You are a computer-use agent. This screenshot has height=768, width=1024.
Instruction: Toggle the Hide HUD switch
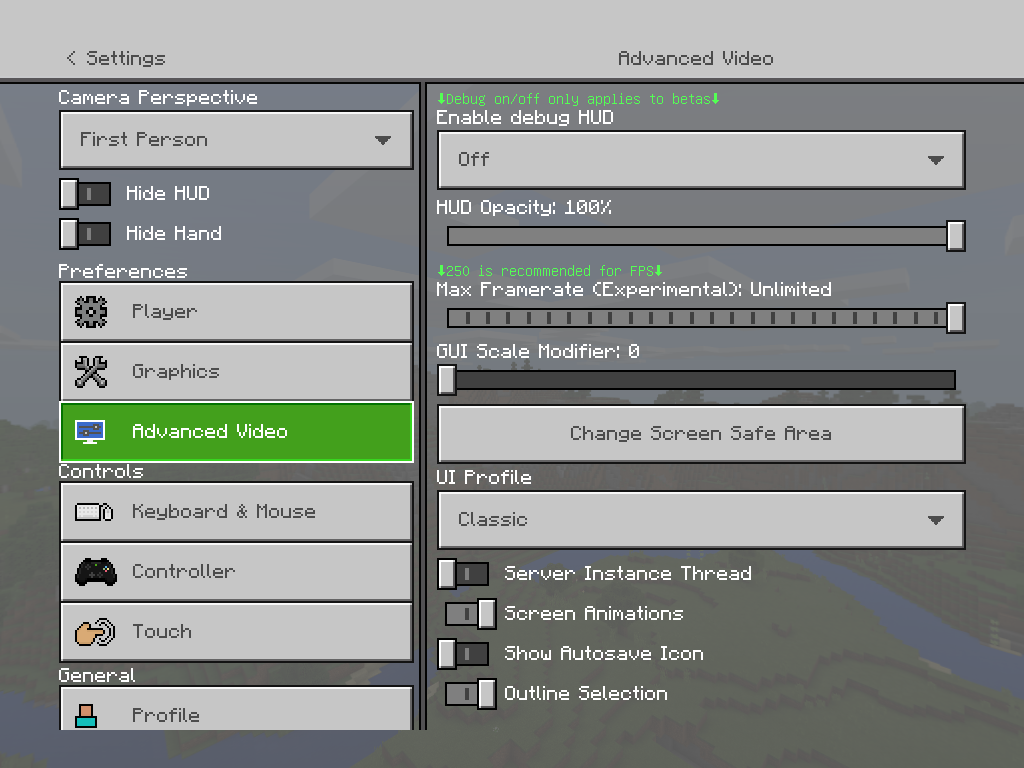click(86, 194)
